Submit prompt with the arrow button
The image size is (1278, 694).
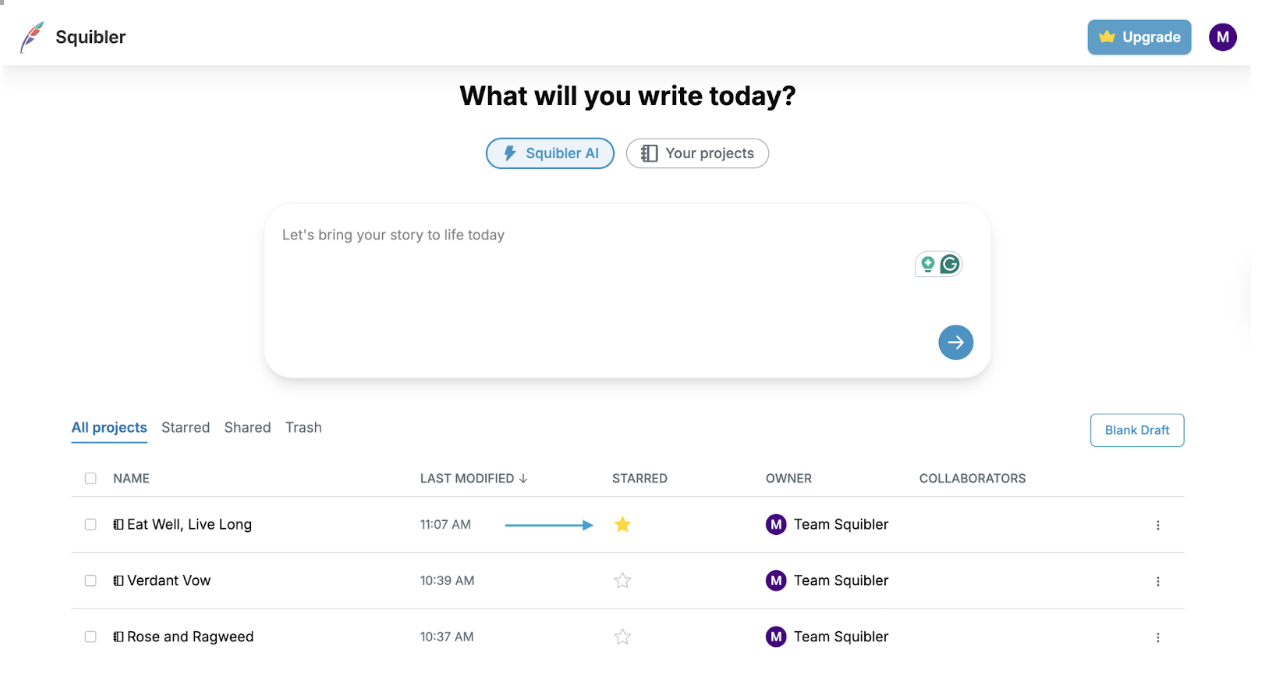tap(955, 342)
